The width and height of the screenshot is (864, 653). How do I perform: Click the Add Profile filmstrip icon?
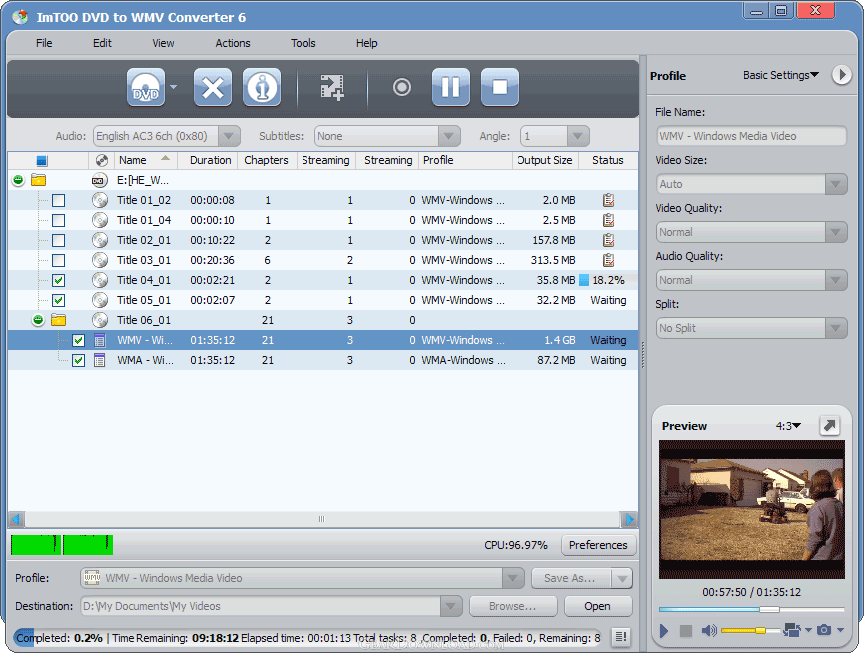pos(332,87)
